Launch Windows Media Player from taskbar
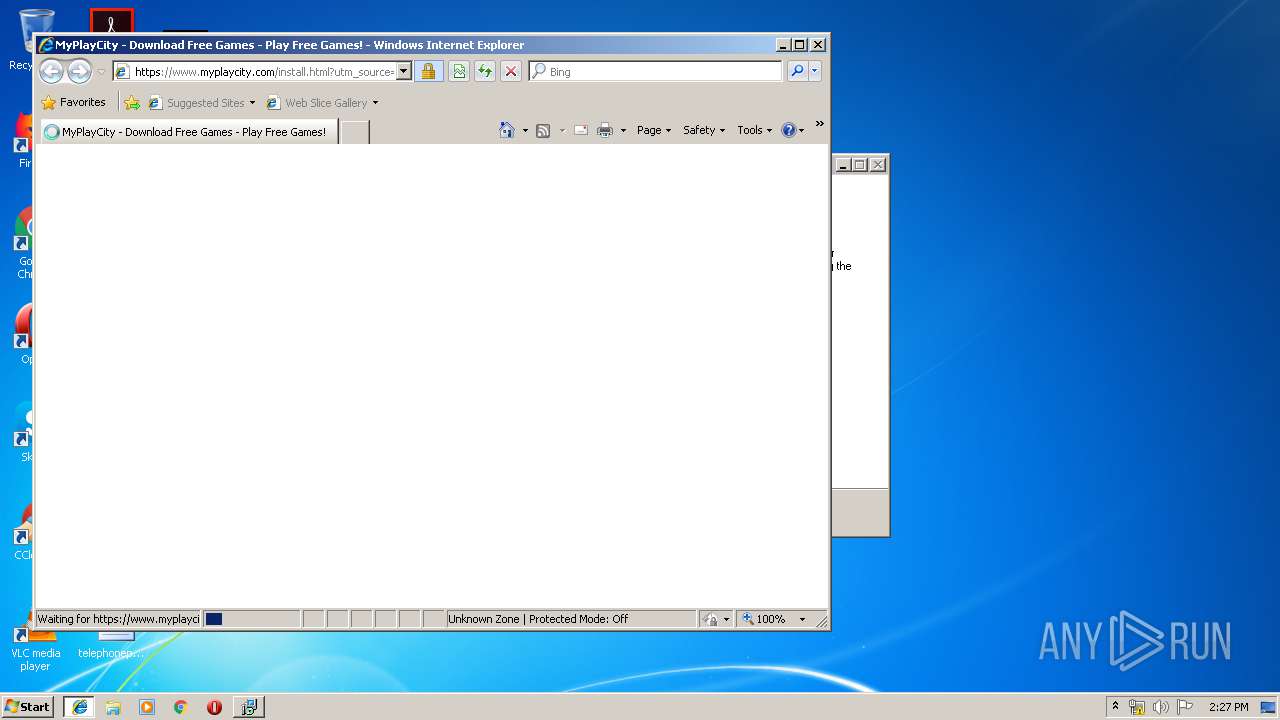Image resolution: width=1280 pixels, height=720 pixels. [x=147, y=706]
